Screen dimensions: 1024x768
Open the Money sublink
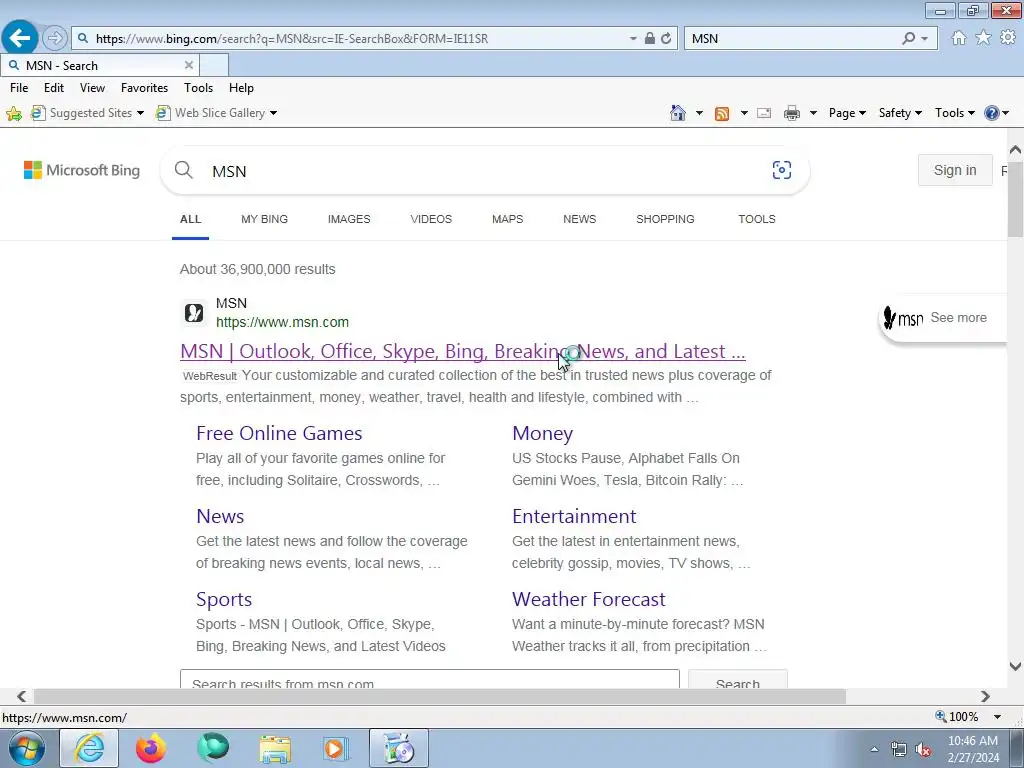[542, 434]
